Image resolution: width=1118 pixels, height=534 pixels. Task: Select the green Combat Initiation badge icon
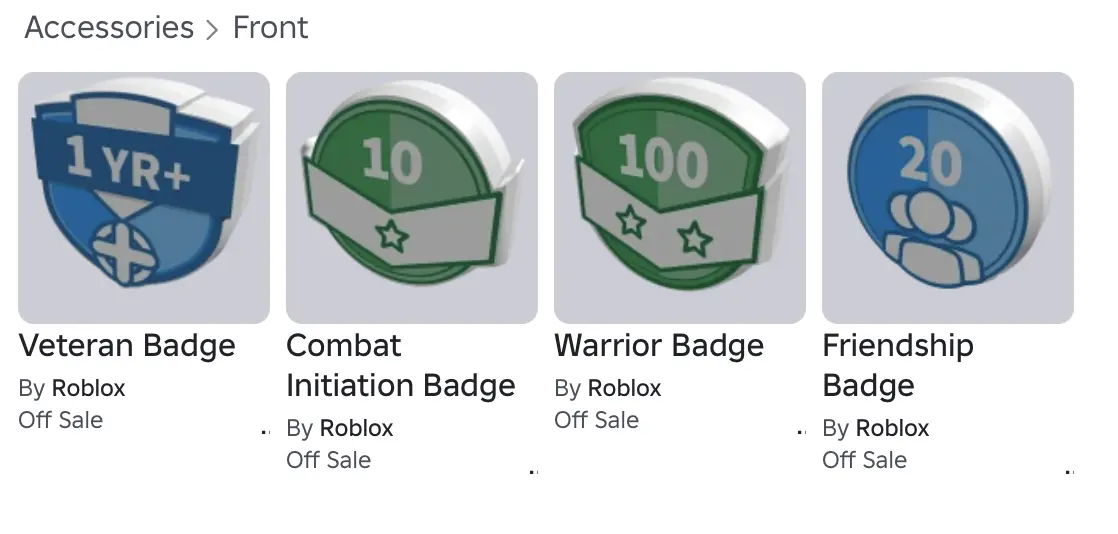(x=412, y=198)
